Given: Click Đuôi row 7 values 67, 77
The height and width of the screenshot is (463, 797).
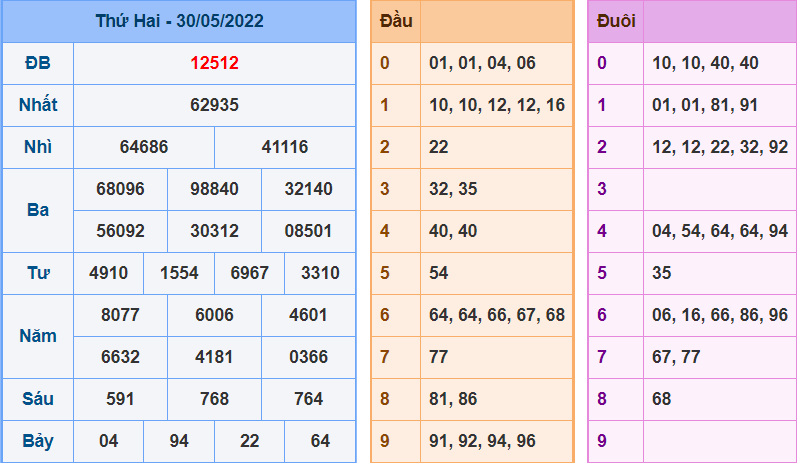Looking at the screenshot, I should coord(677,357).
